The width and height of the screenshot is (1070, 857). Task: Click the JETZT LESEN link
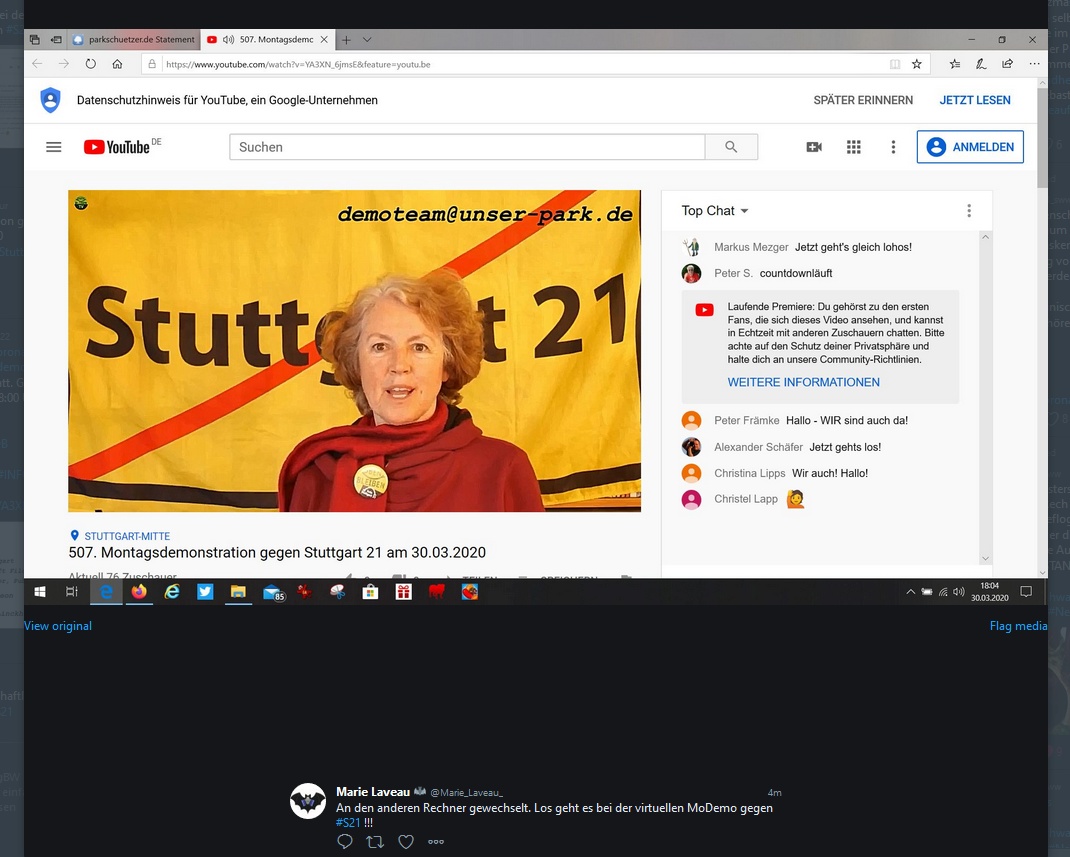[x=974, y=100]
